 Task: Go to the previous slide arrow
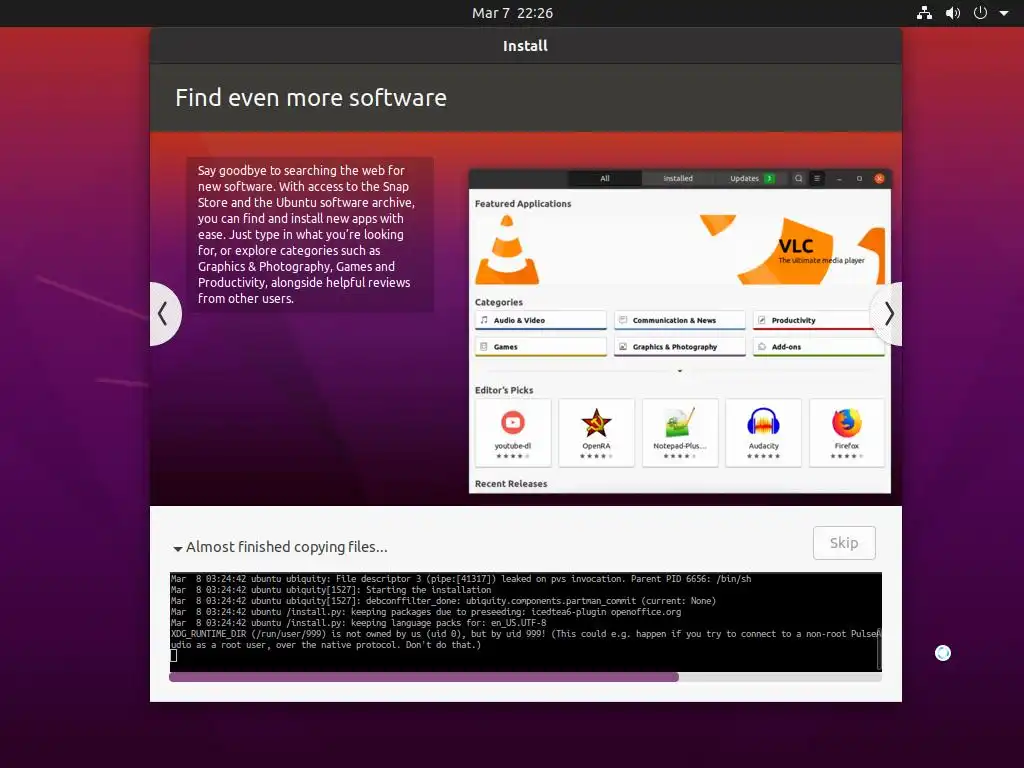tap(165, 314)
